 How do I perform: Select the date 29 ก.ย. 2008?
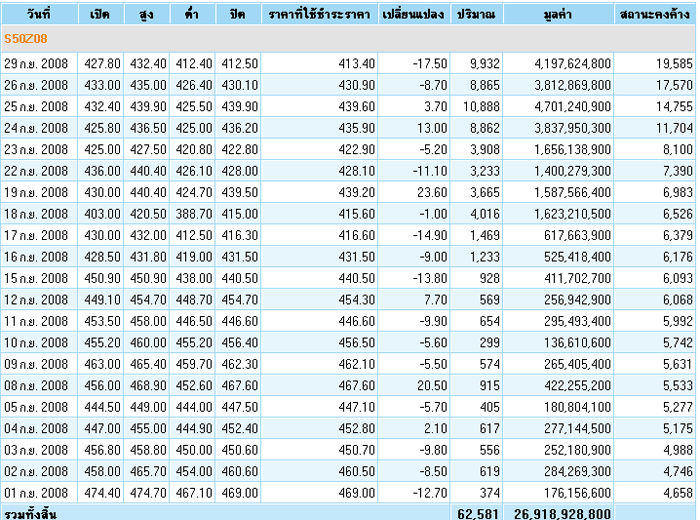click(36, 64)
